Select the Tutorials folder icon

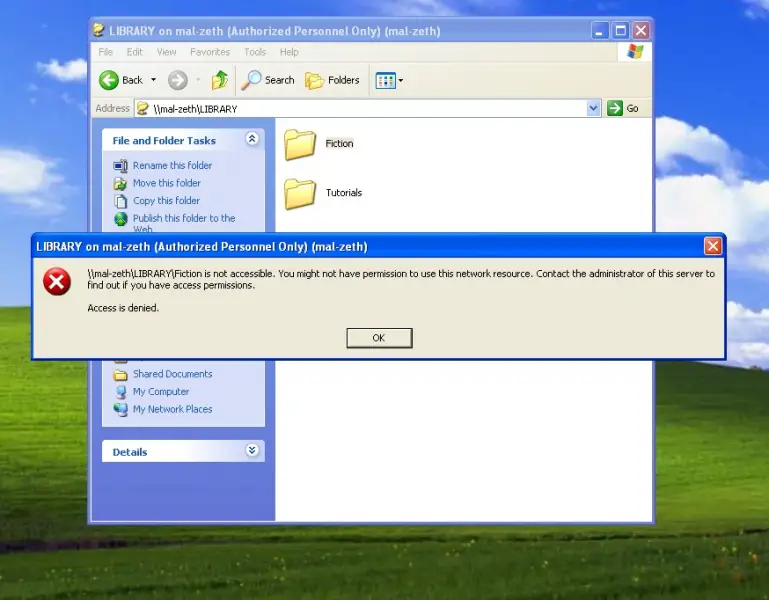[300, 193]
